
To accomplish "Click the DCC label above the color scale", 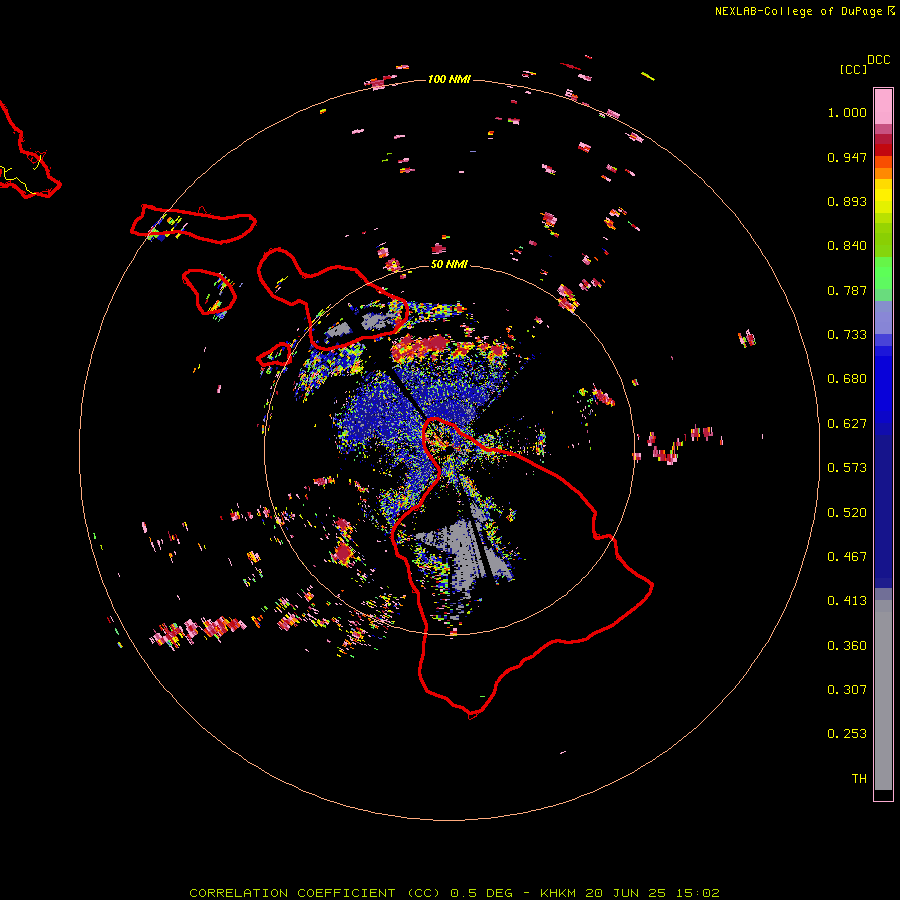I will click(x=878, y=60).
